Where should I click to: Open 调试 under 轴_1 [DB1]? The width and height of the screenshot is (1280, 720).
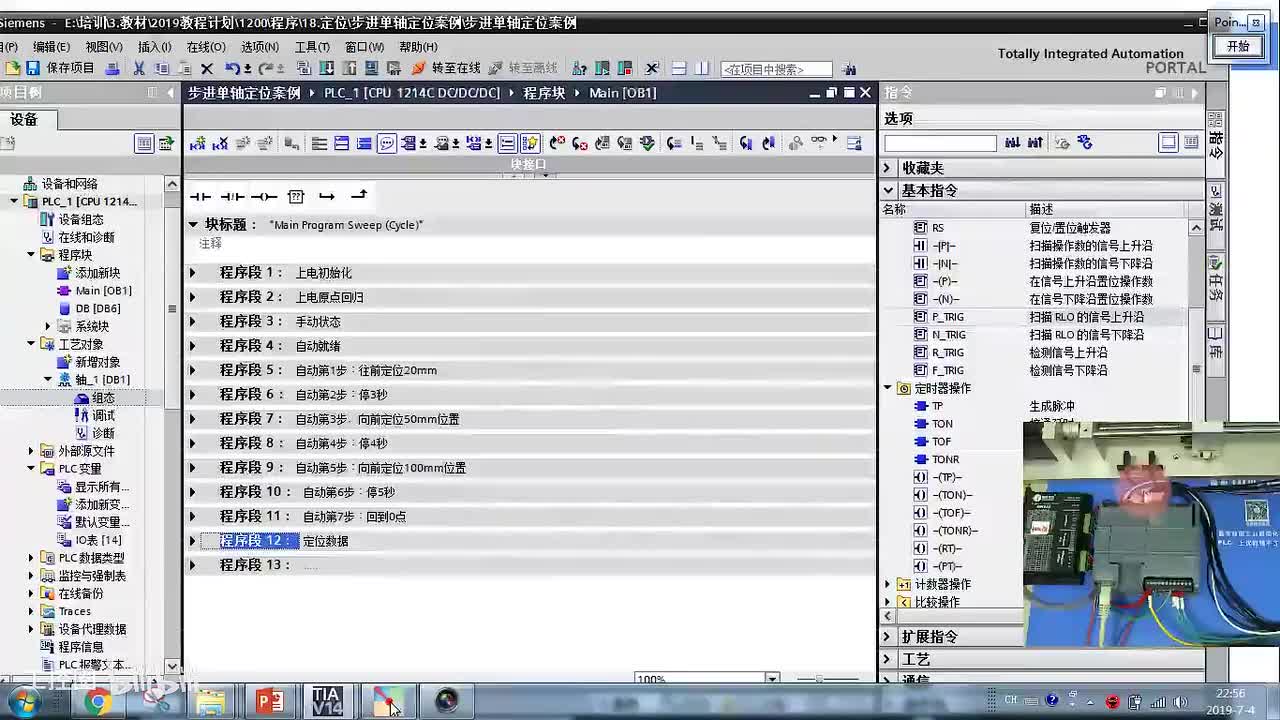tap(104, 416)
